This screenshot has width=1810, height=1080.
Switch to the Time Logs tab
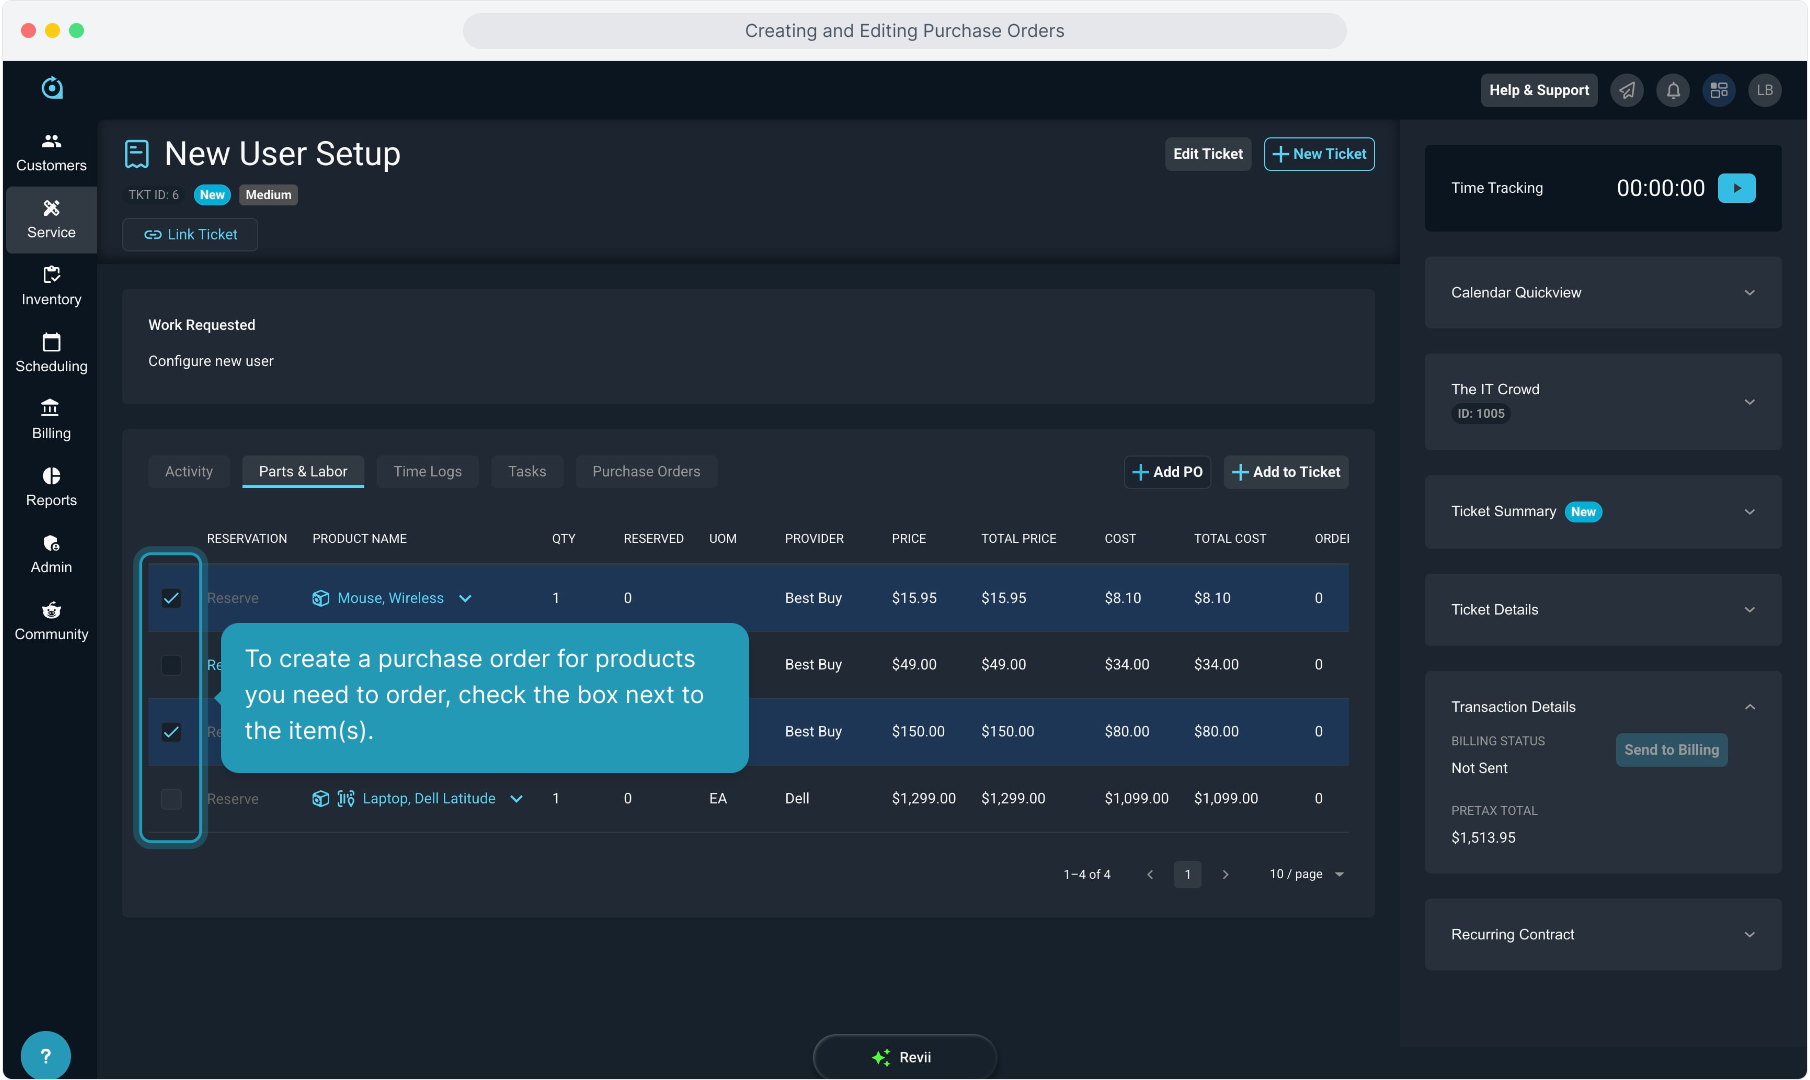[427, 472]
